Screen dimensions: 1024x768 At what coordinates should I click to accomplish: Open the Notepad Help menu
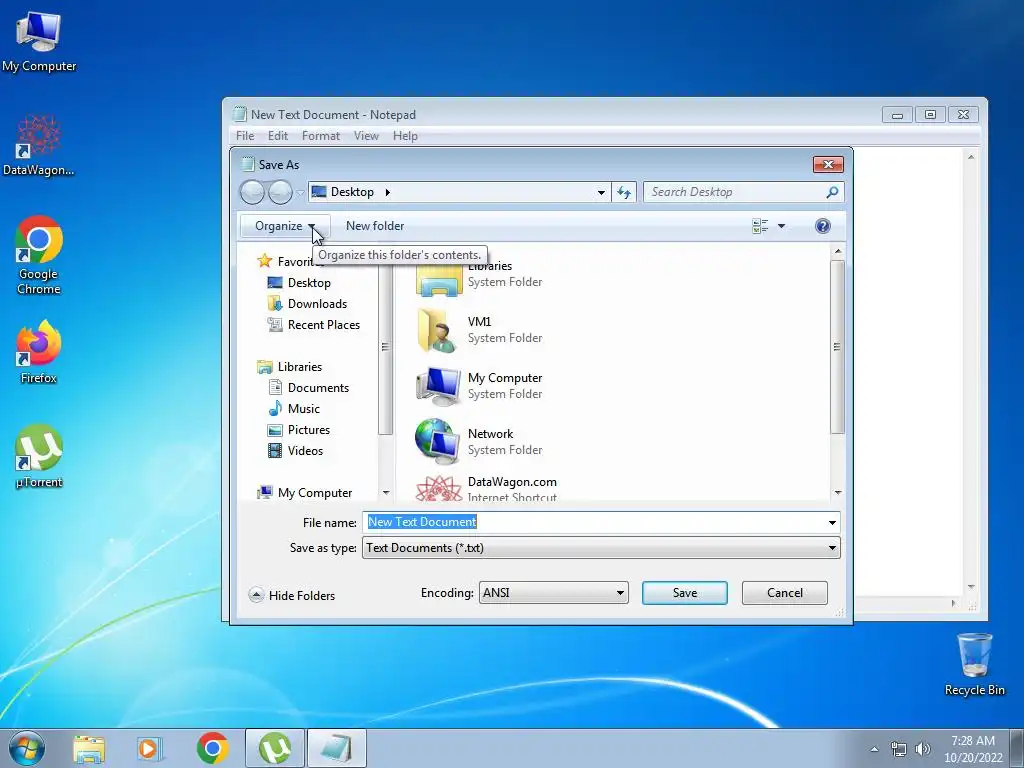click(x=405, y=136)
